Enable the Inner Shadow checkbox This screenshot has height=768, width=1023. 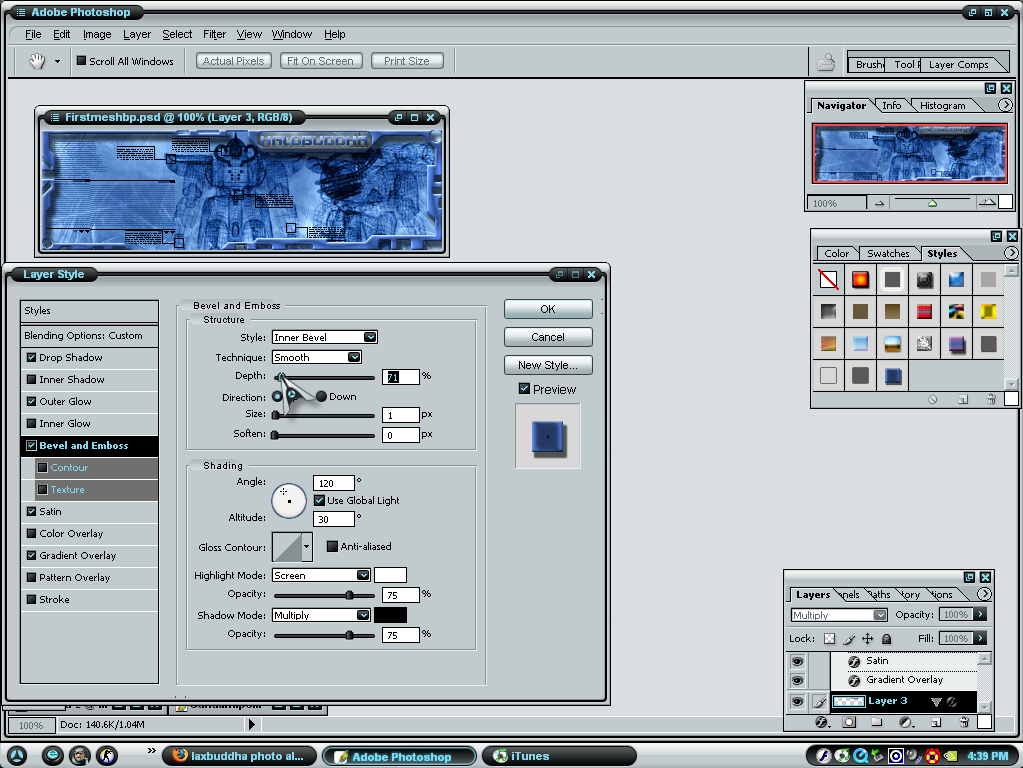pyautogui.click(x=31, y=380)
